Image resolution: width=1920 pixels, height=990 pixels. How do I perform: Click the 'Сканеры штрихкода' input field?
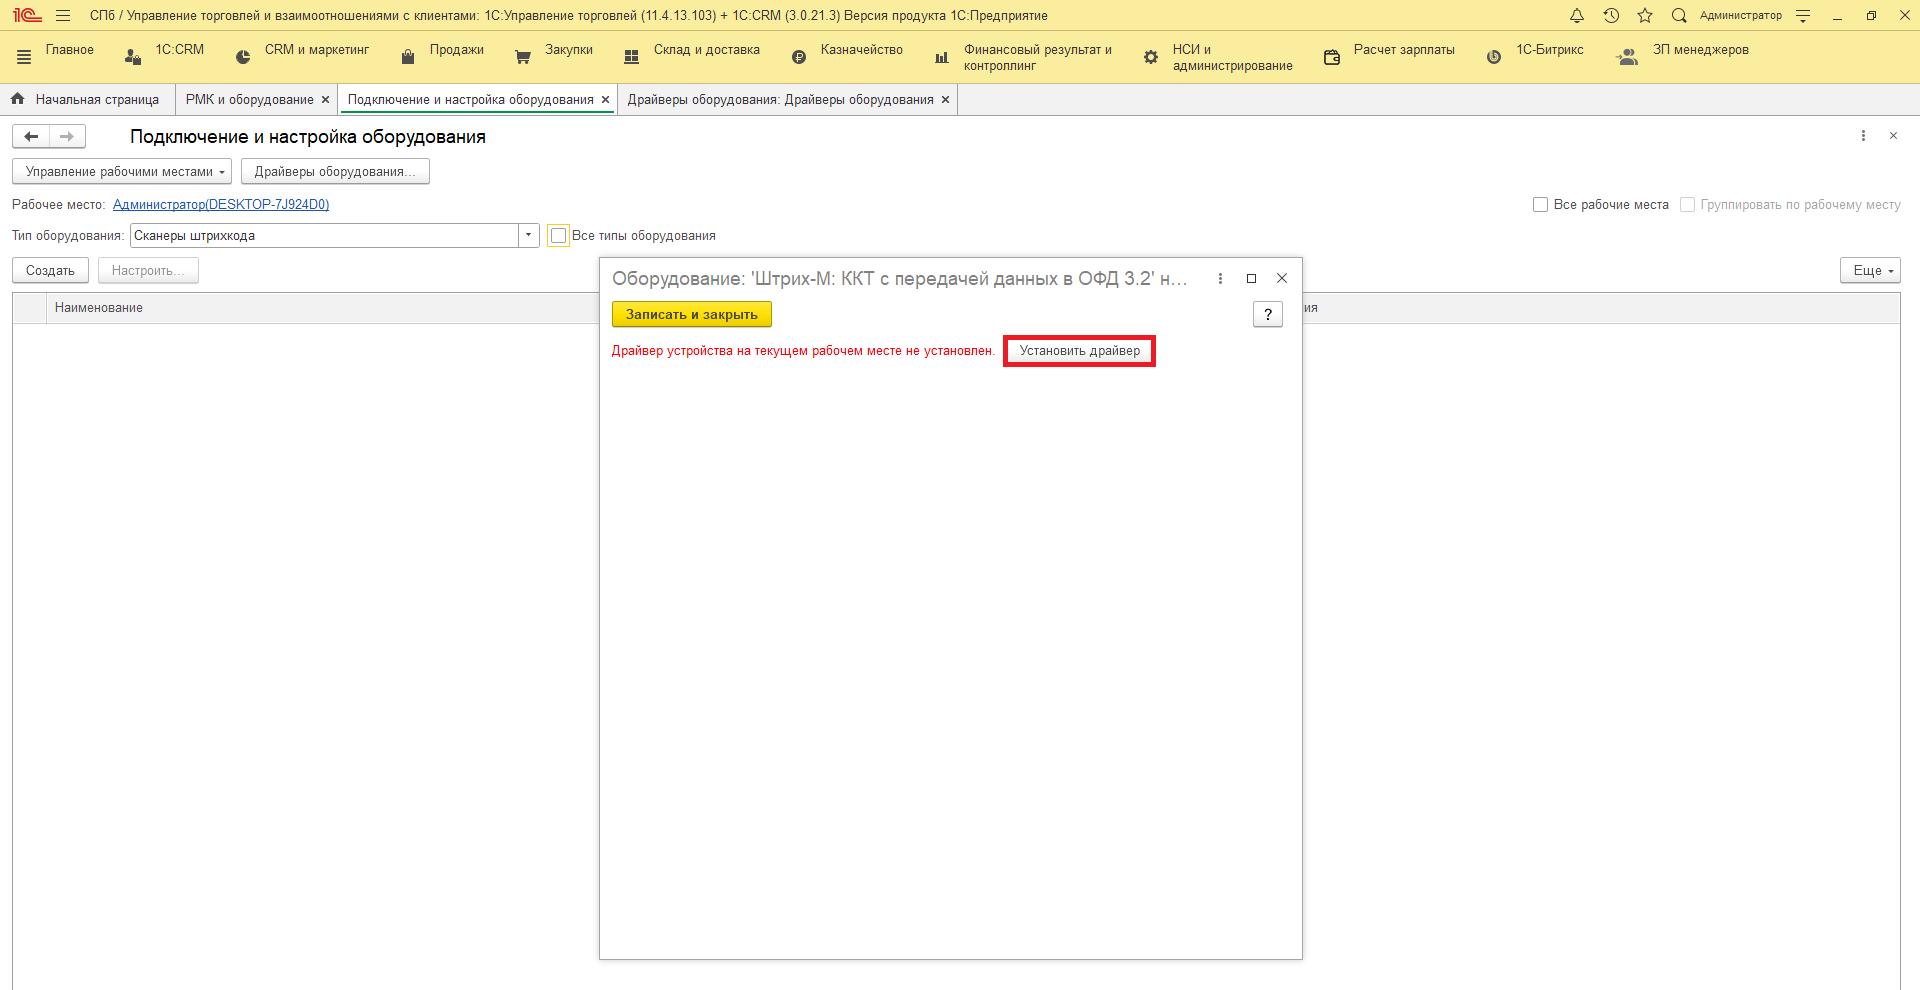click(x=324, y=236)
